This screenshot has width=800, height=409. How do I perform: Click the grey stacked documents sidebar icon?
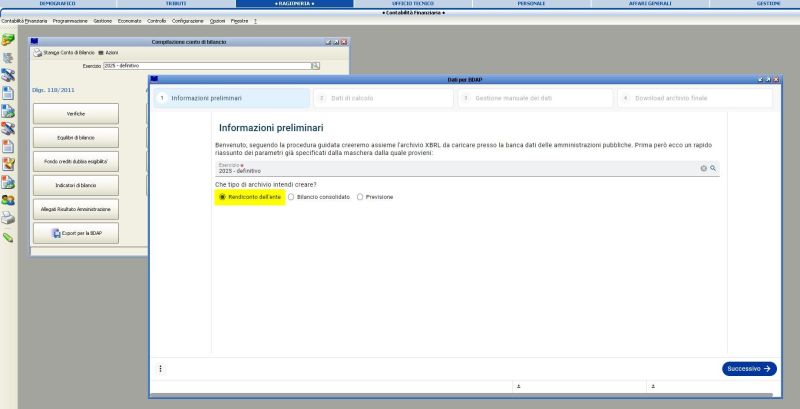(x=8, y=58)
